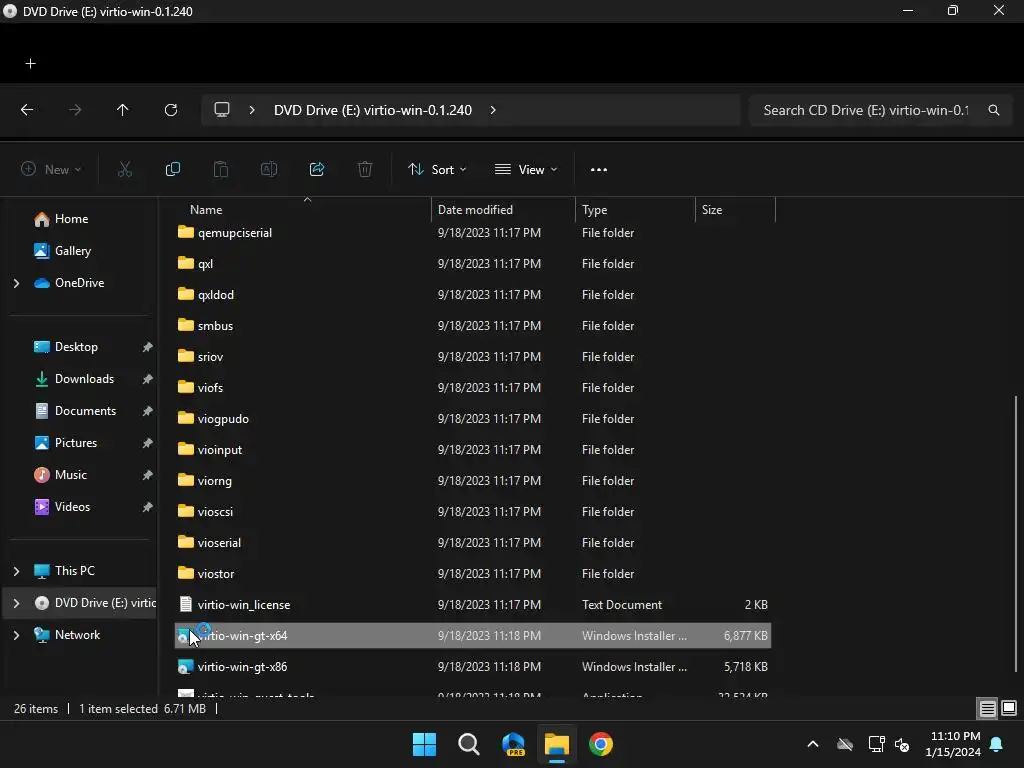This screenshot has height=768, width=1024.
Task: Open the View dropdown menu
Action: click(x=526, y=169)
